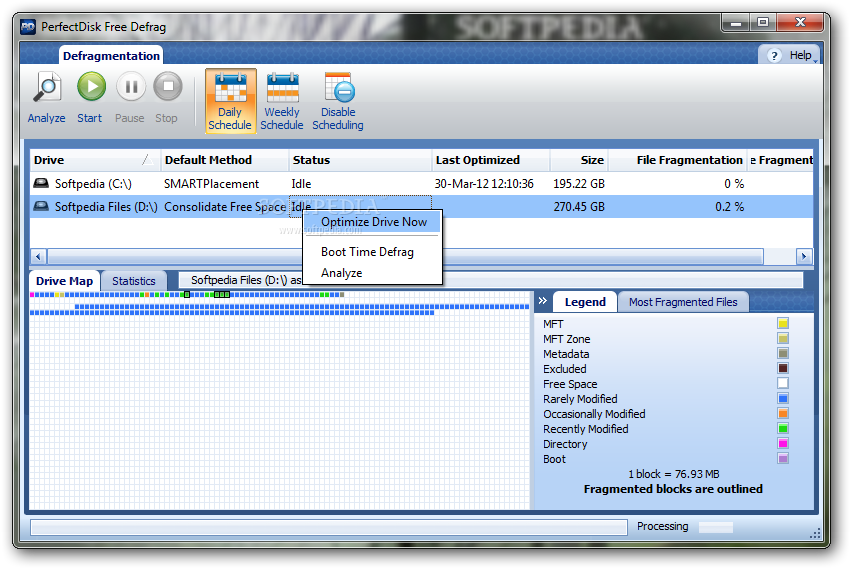Image resolution: width=851 pixels, height=569 pixels.
Task: Switch to the Statistics tab
Action: pyautogui.click(x=134, y=281)
